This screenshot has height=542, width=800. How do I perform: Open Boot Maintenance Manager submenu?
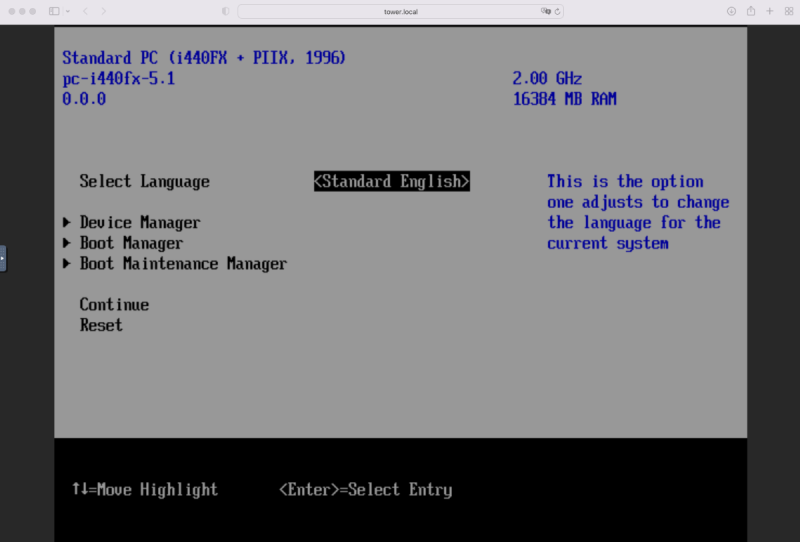pyautogui.click(x=183, y=264)
